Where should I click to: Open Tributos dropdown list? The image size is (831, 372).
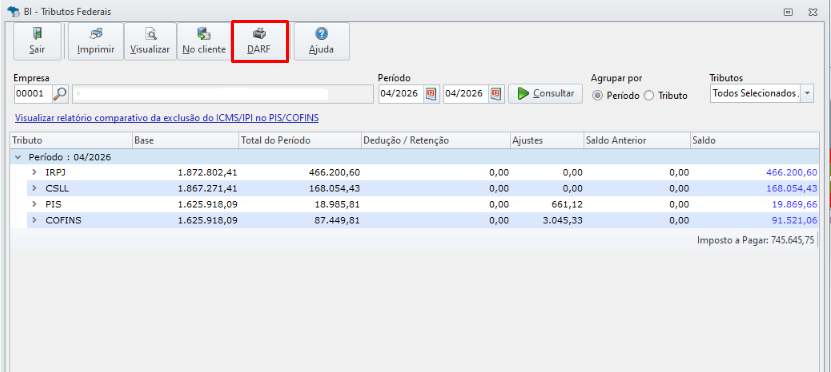(x=807, y=93)
